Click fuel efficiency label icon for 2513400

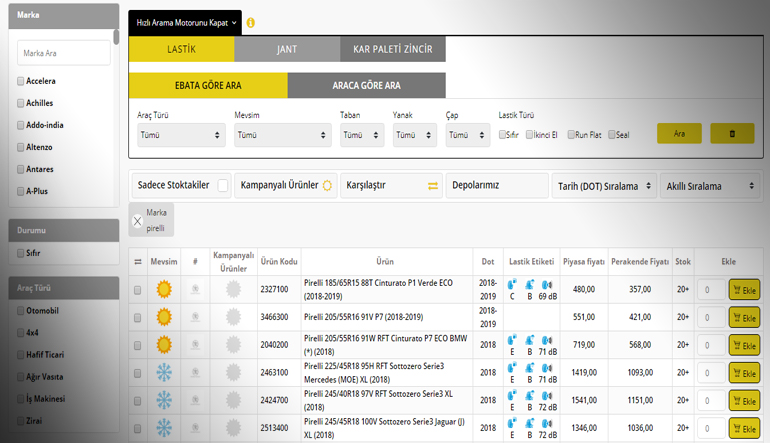[512, 423]
